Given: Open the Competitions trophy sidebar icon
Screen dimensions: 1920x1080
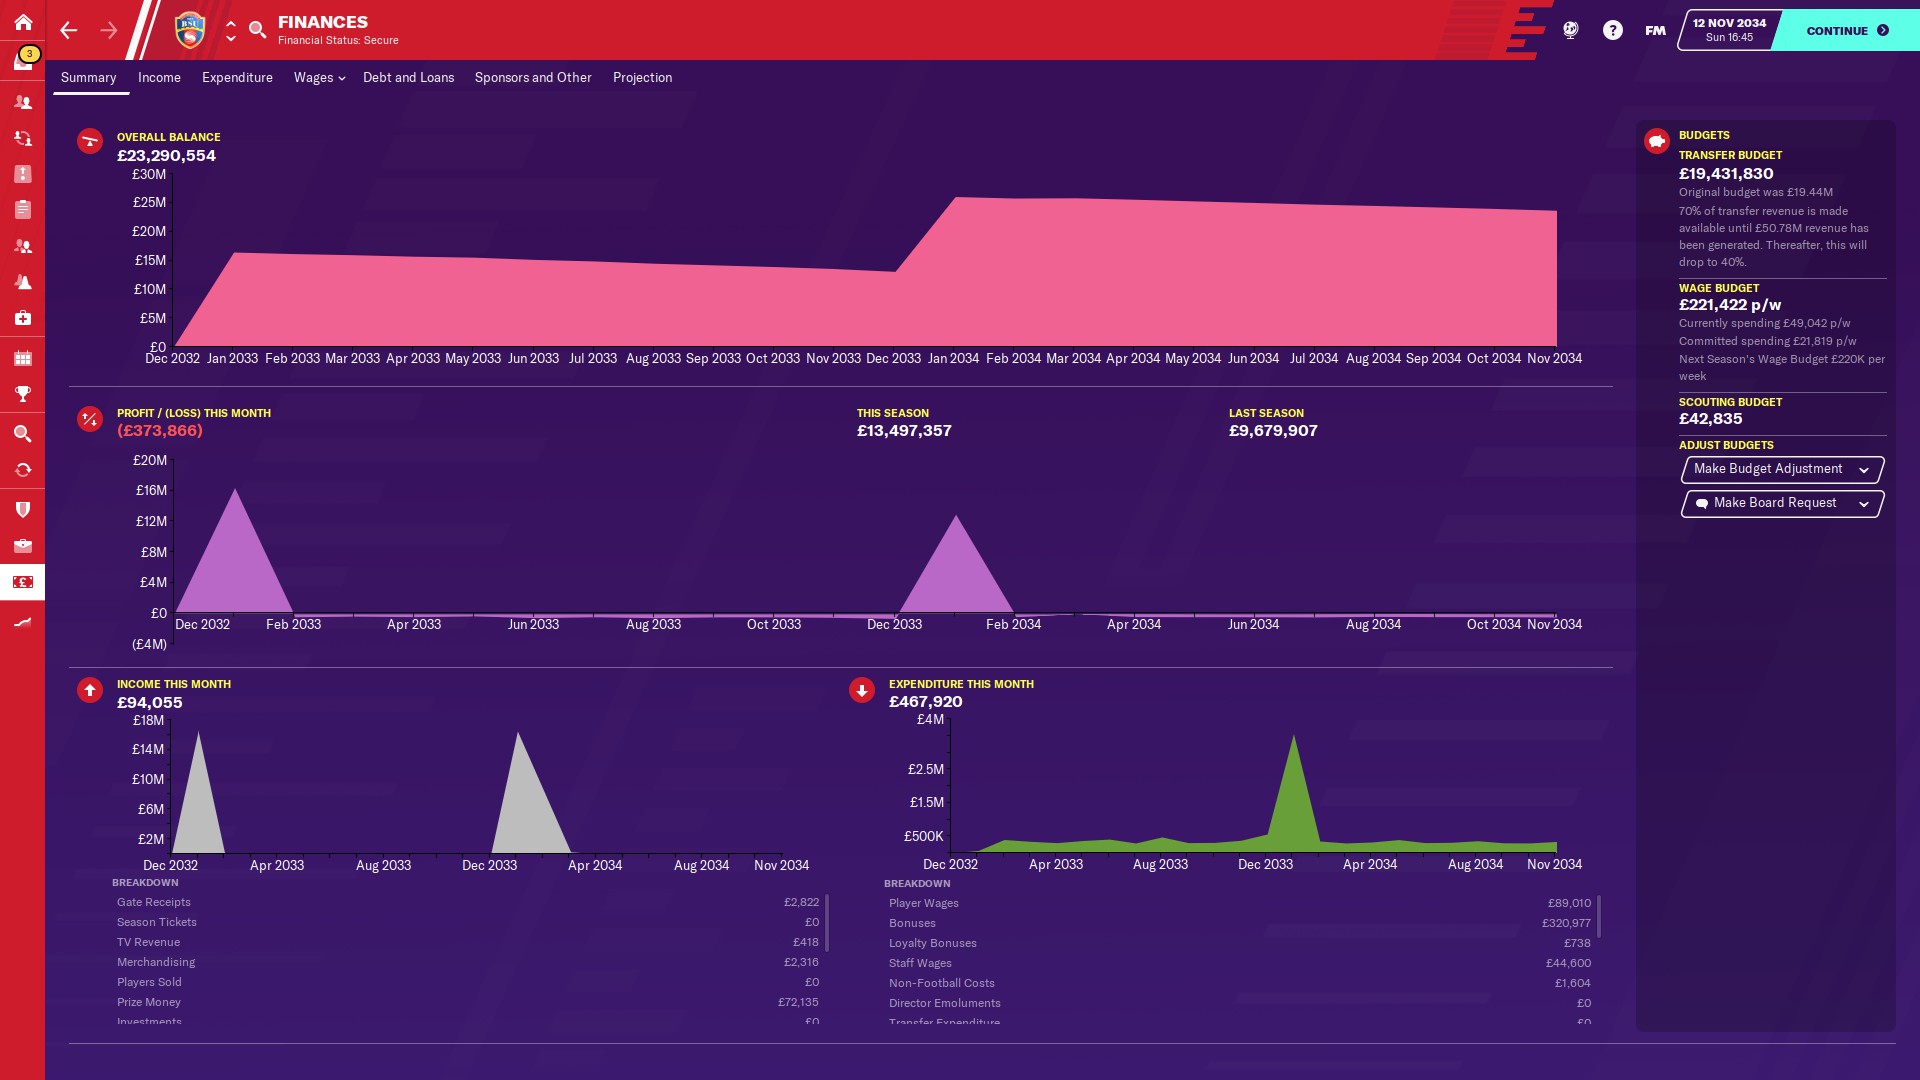Looking at the screenshot, I should pyautogui.click(x=23, y=394).
